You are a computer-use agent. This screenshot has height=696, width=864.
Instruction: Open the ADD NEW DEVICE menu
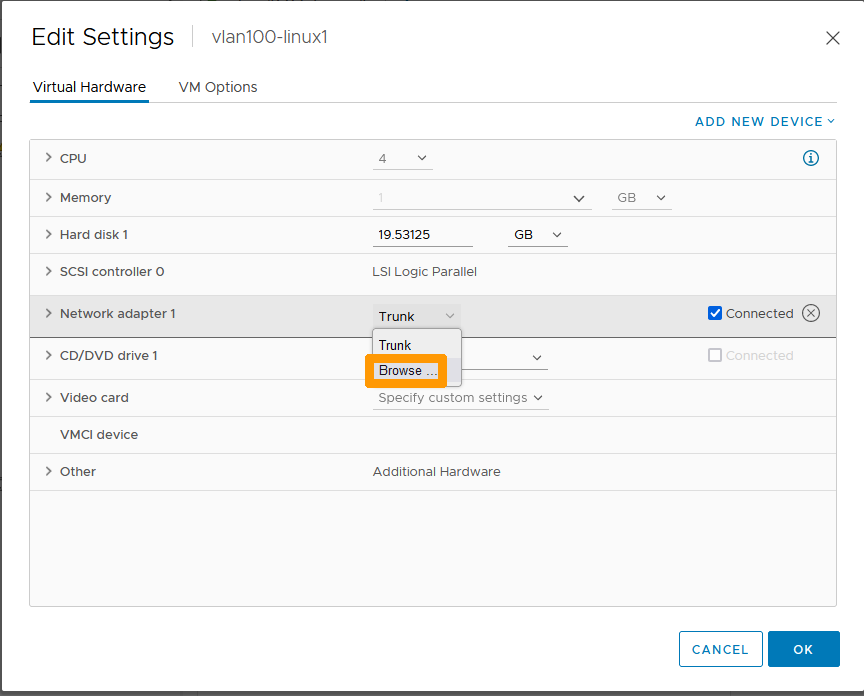click(764, 121)
